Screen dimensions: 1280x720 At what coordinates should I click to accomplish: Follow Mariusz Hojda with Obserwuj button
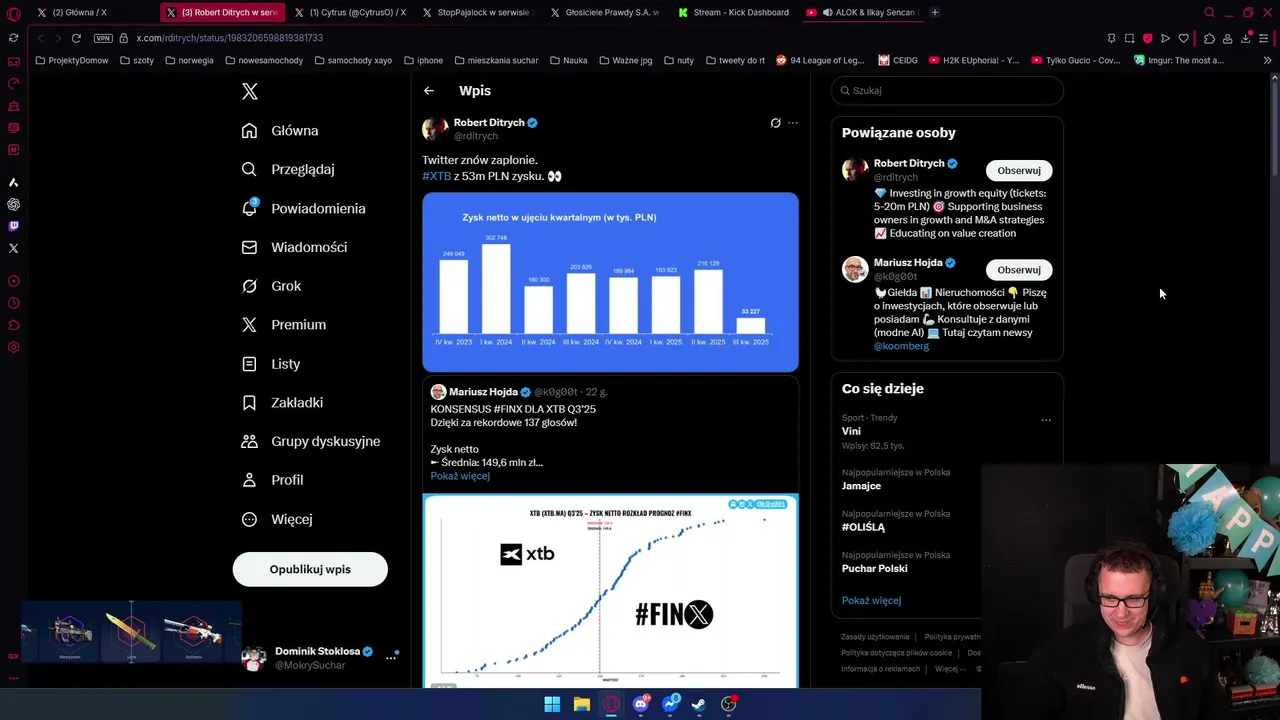(x=1019, y=270)
